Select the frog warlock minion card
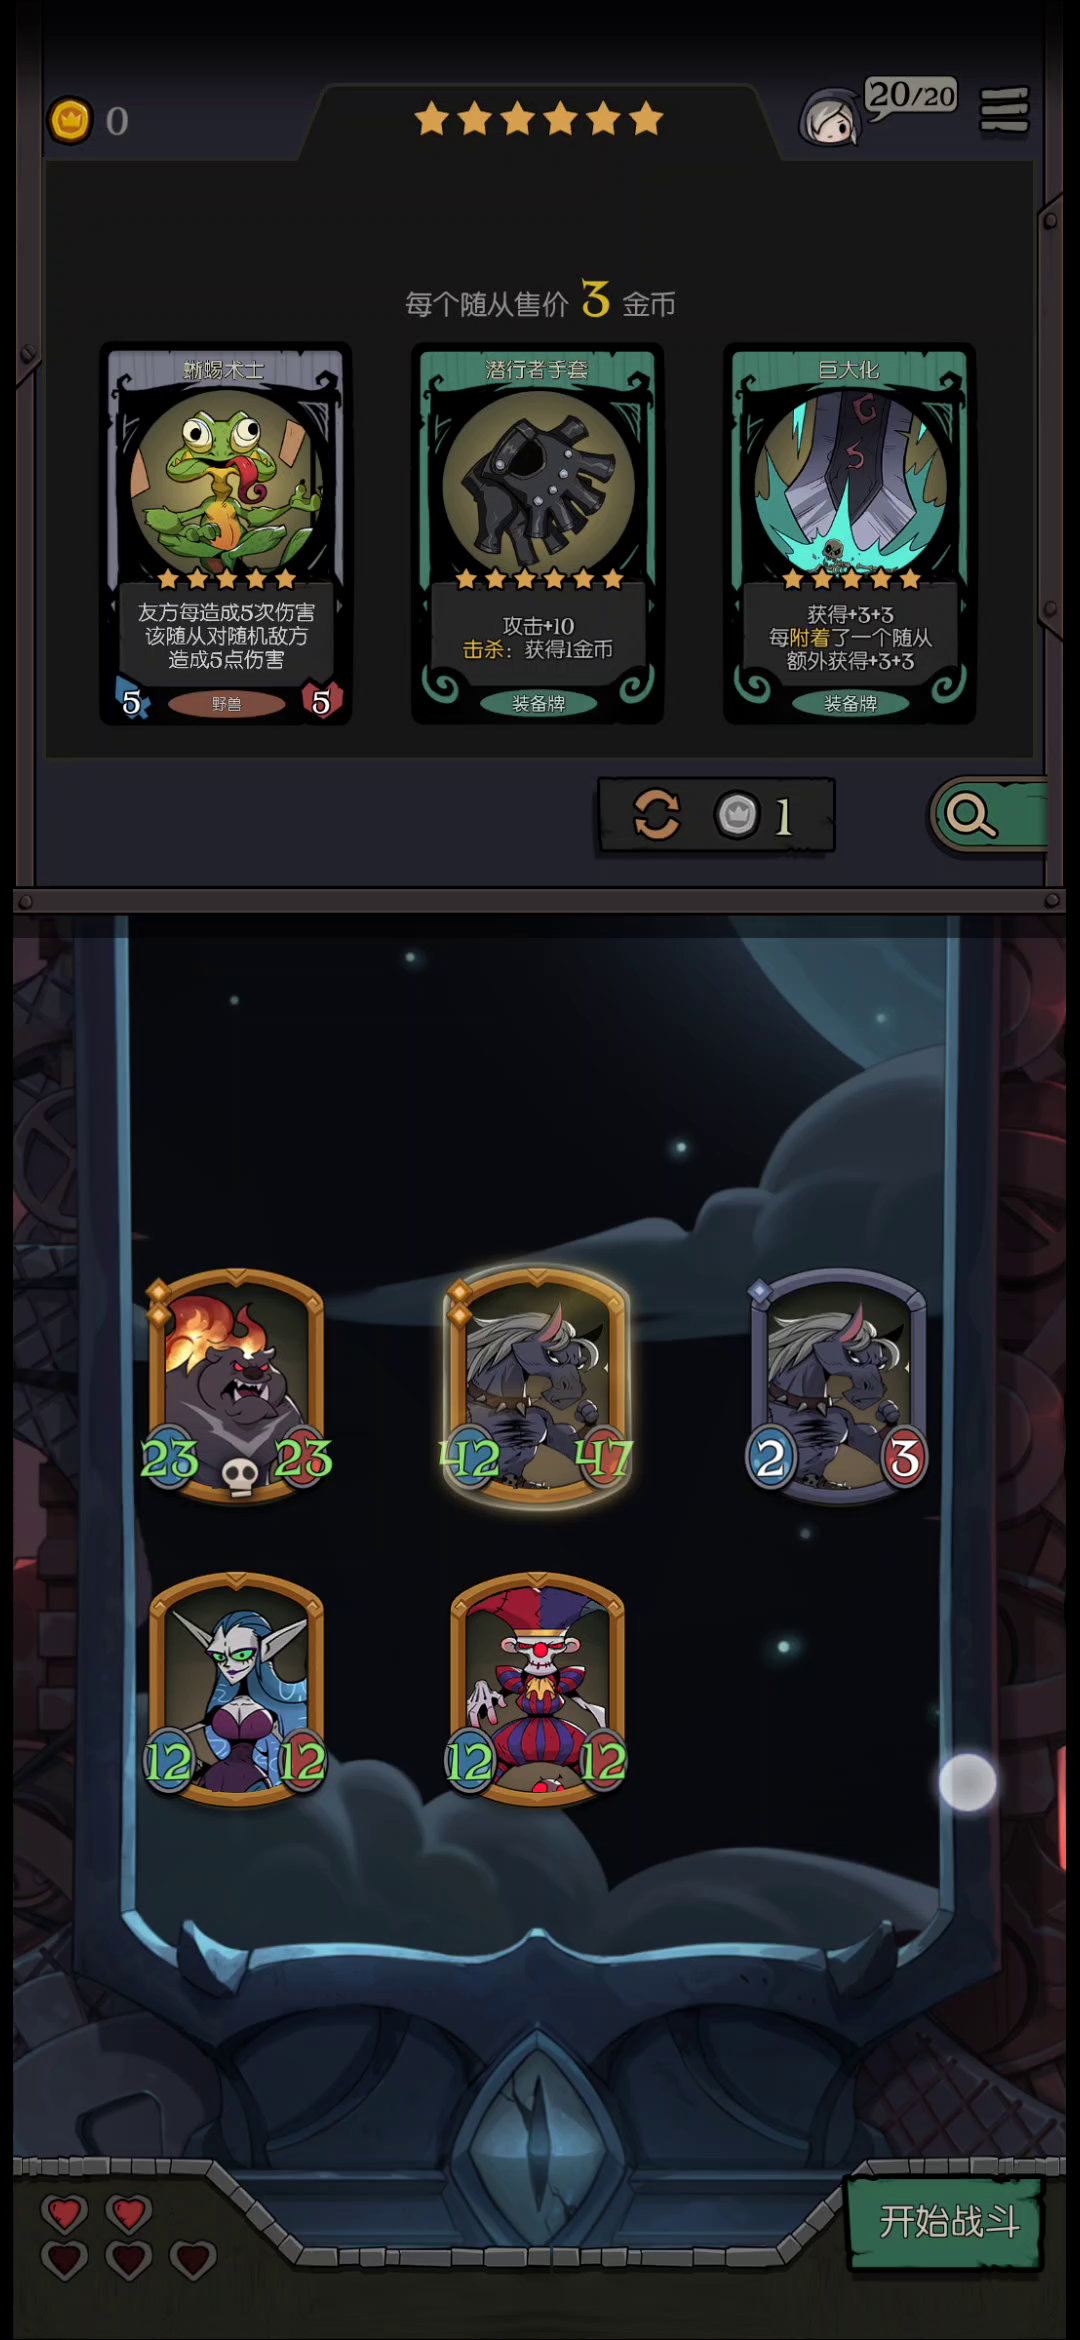The image size is (1080, 2340). point(226,533)
